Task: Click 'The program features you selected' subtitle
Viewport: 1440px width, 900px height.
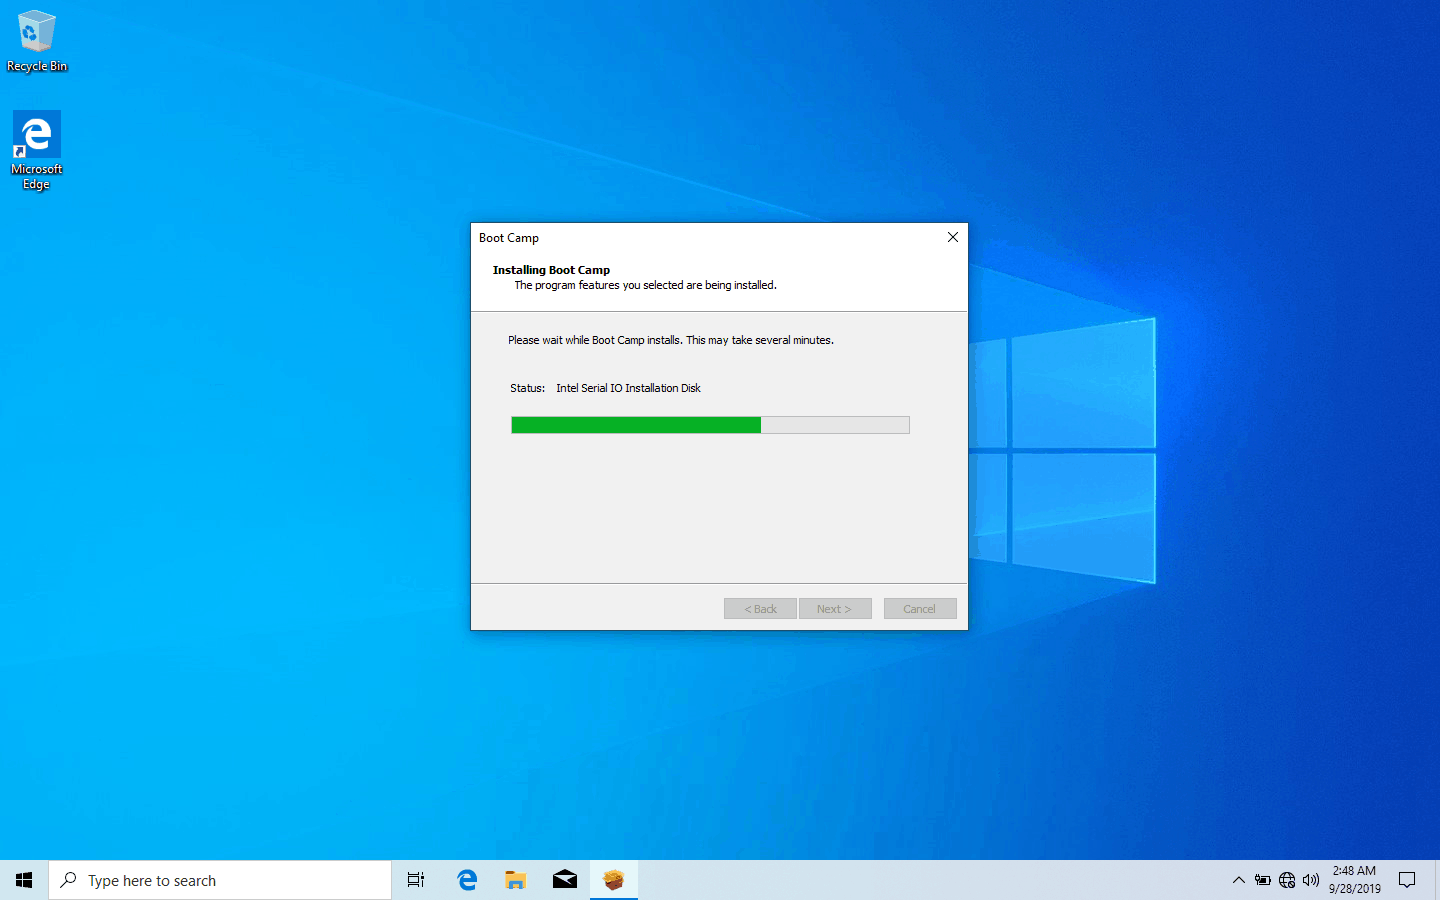Action: point(645,285)
